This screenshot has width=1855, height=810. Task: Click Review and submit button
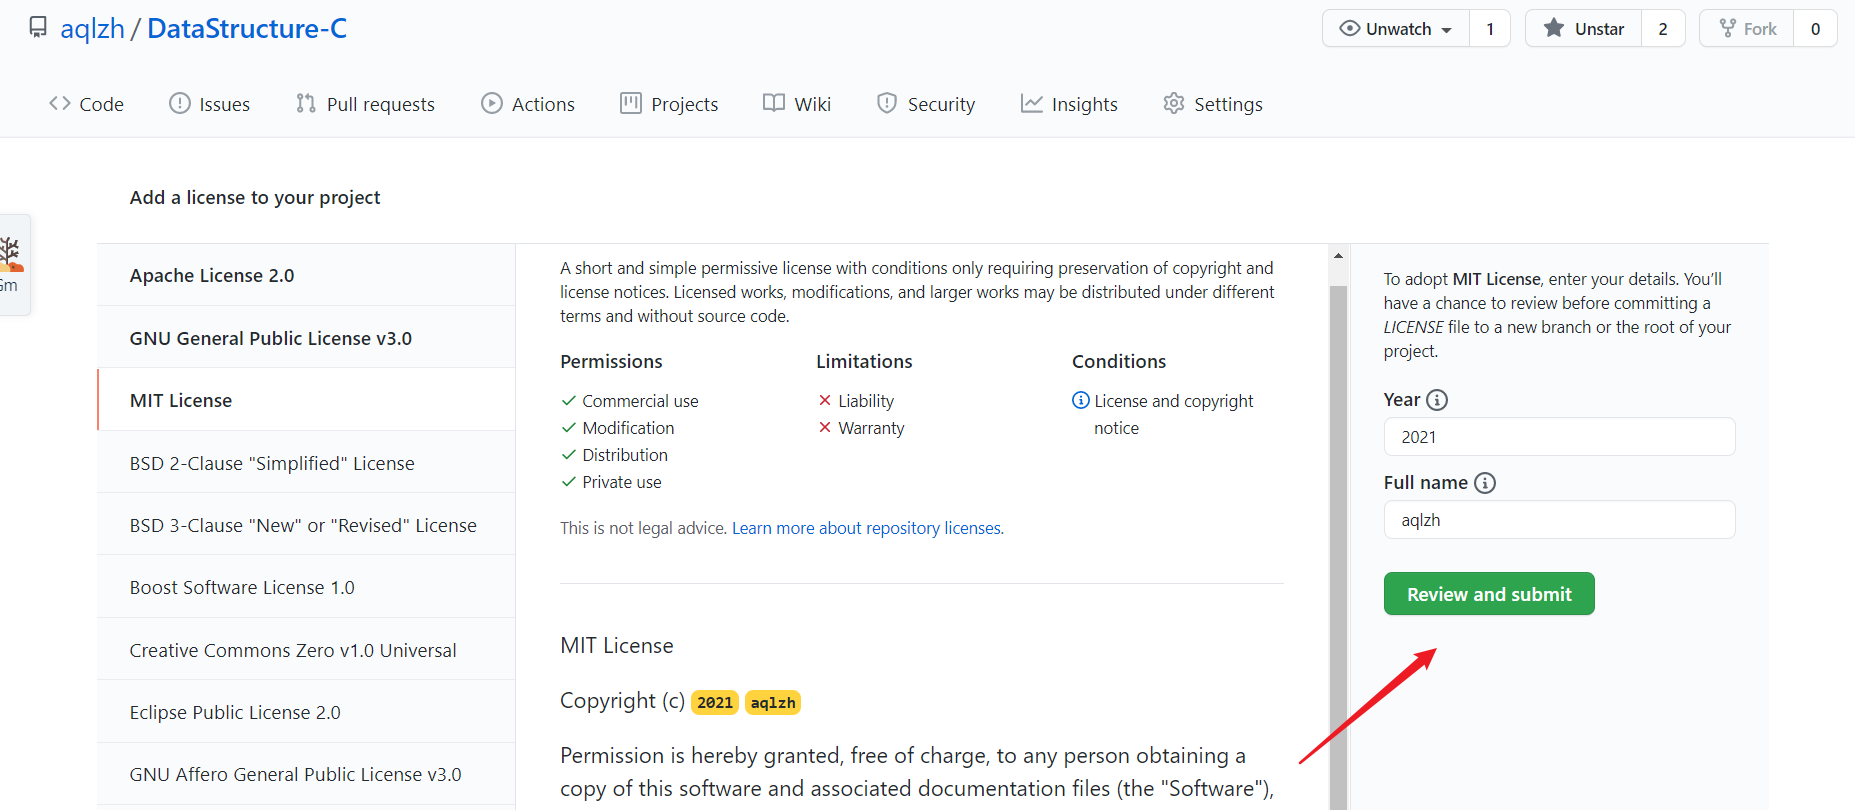(x=1489, y=594)
